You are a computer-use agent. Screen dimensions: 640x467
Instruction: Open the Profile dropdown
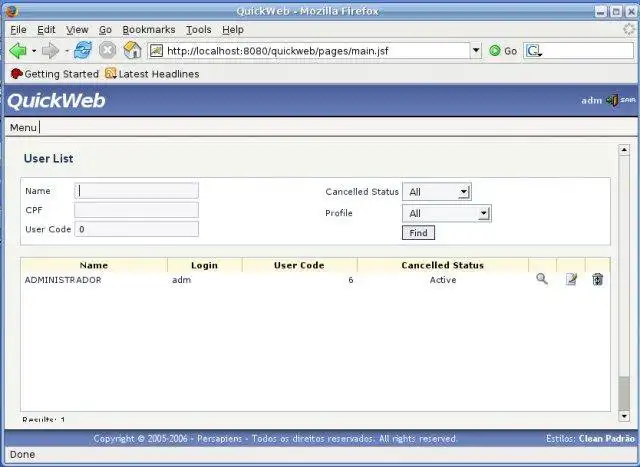pyautogui.click(x=447, y=213)
